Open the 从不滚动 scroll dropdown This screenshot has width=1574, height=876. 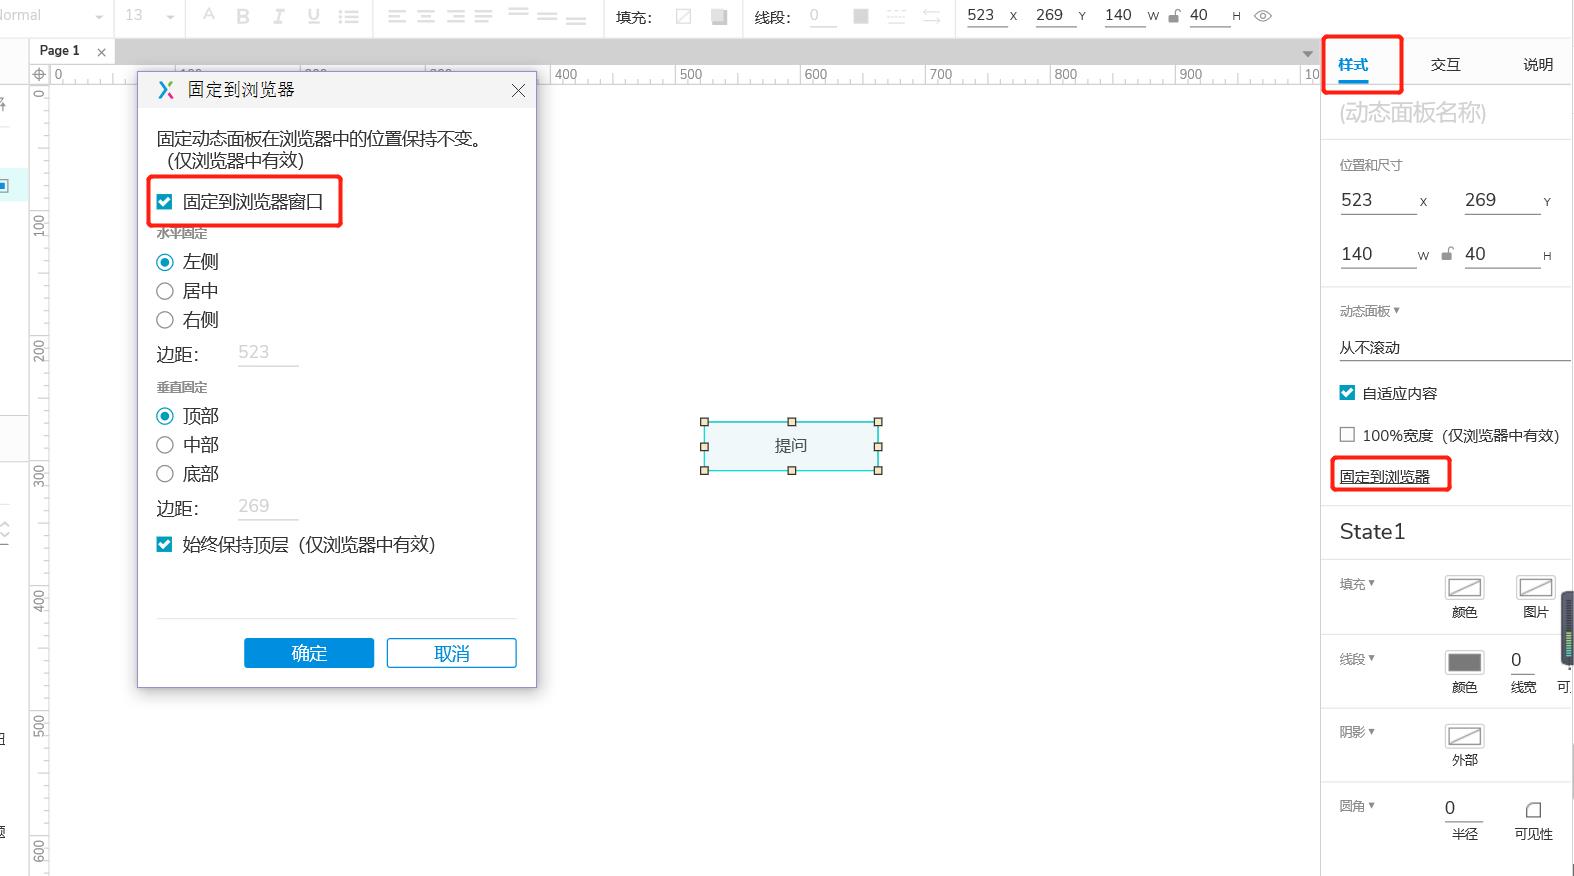1455,347
